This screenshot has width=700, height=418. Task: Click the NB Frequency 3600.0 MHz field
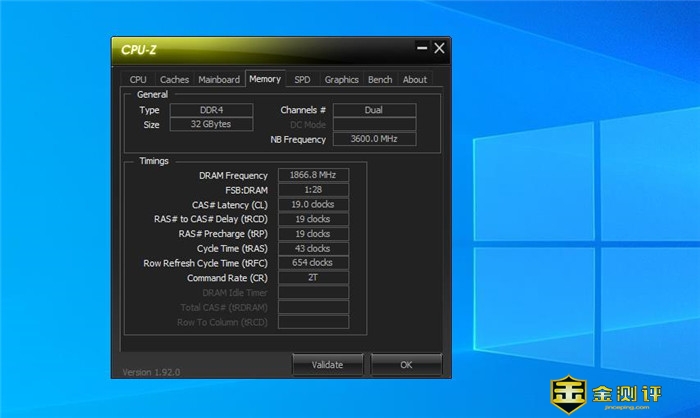pyautogui.click(x=374, y=140)
